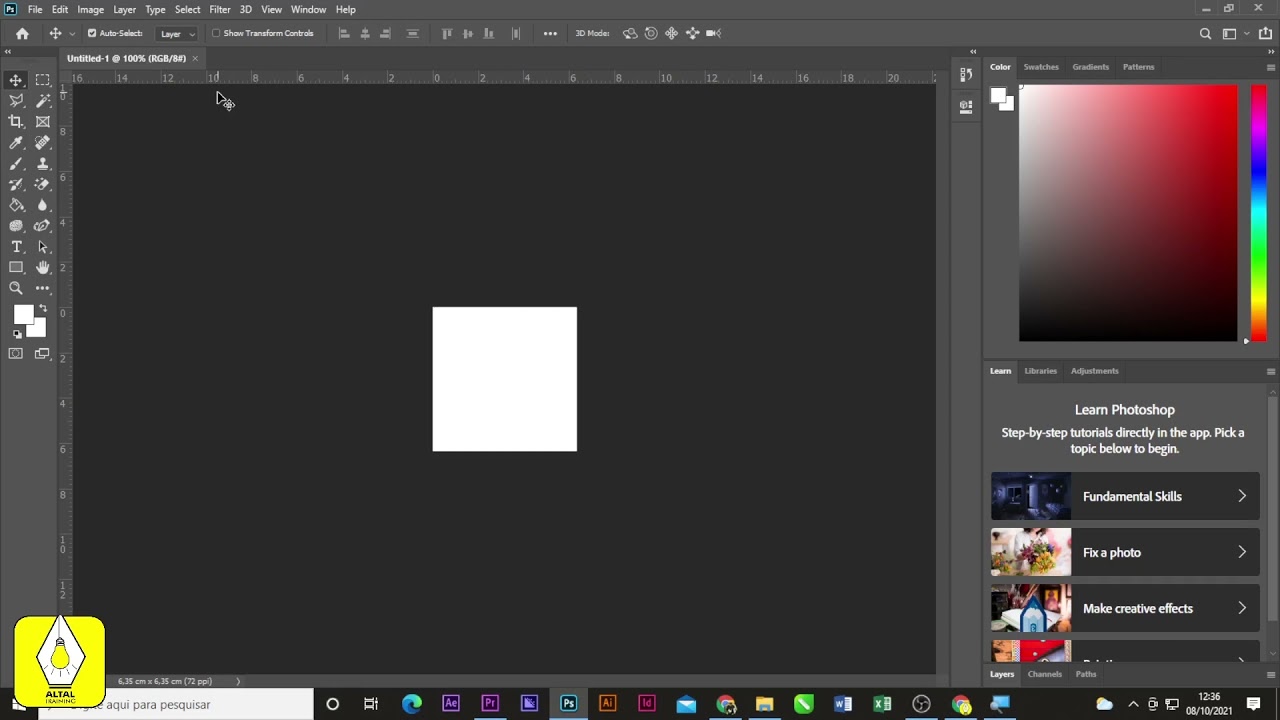Select the Zoom tool
This screenshot has width=1280, height=720.
16,288
